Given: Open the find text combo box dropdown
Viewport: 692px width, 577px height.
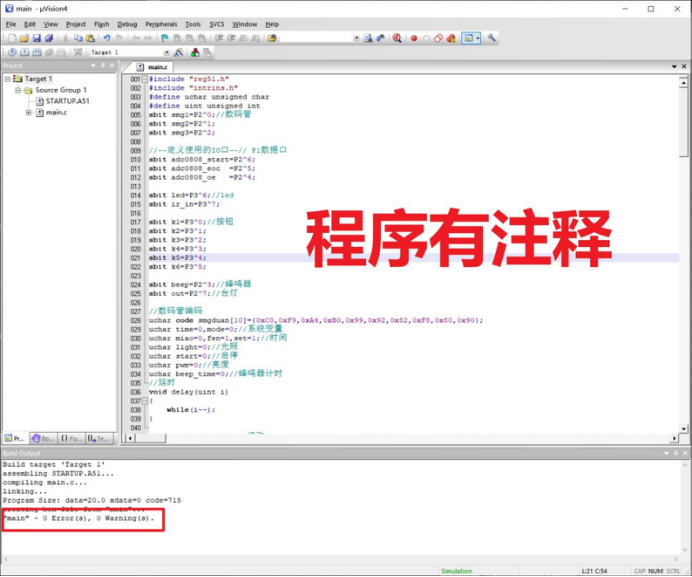Looking at the screenshot, I should [x=356, y=38].
